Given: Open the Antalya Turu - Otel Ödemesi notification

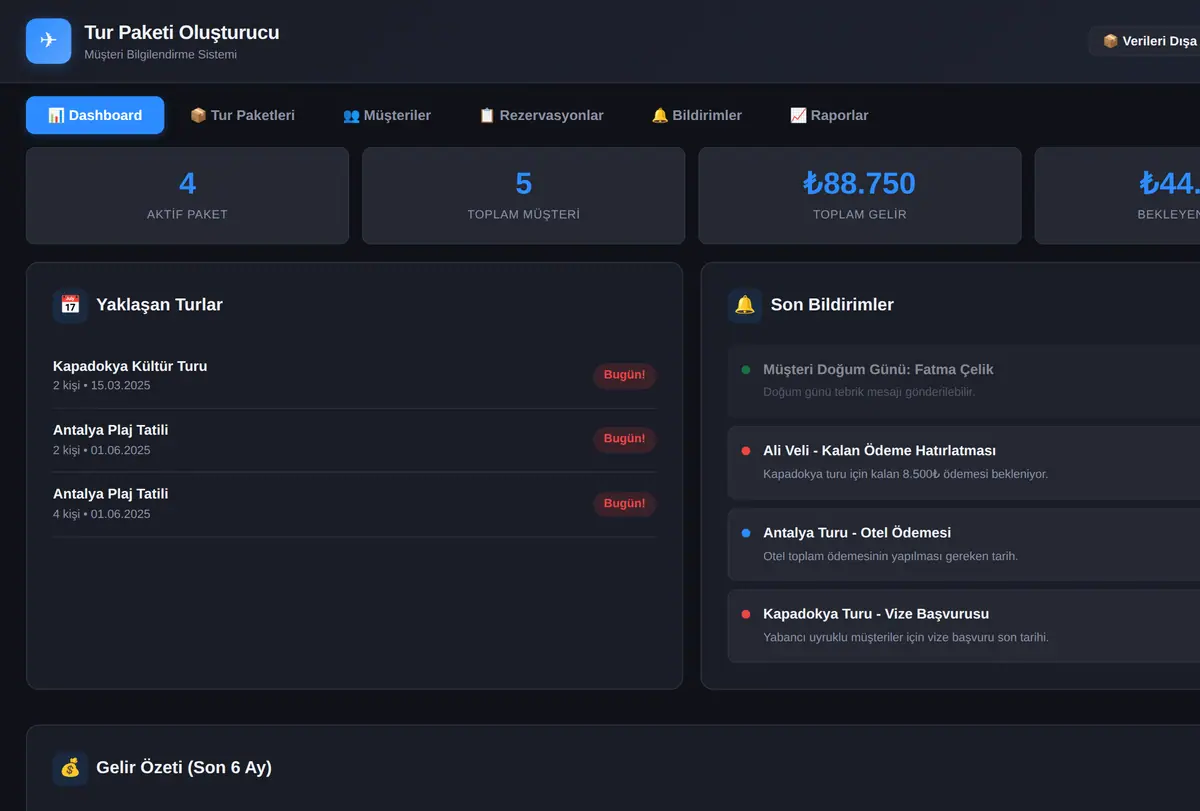Looking at the screenshot, I should click(x=964, y=544).
